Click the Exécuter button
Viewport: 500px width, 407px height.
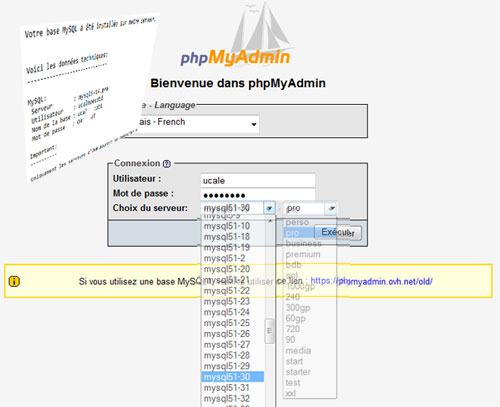pyautogui.click(x=338, y=233)
